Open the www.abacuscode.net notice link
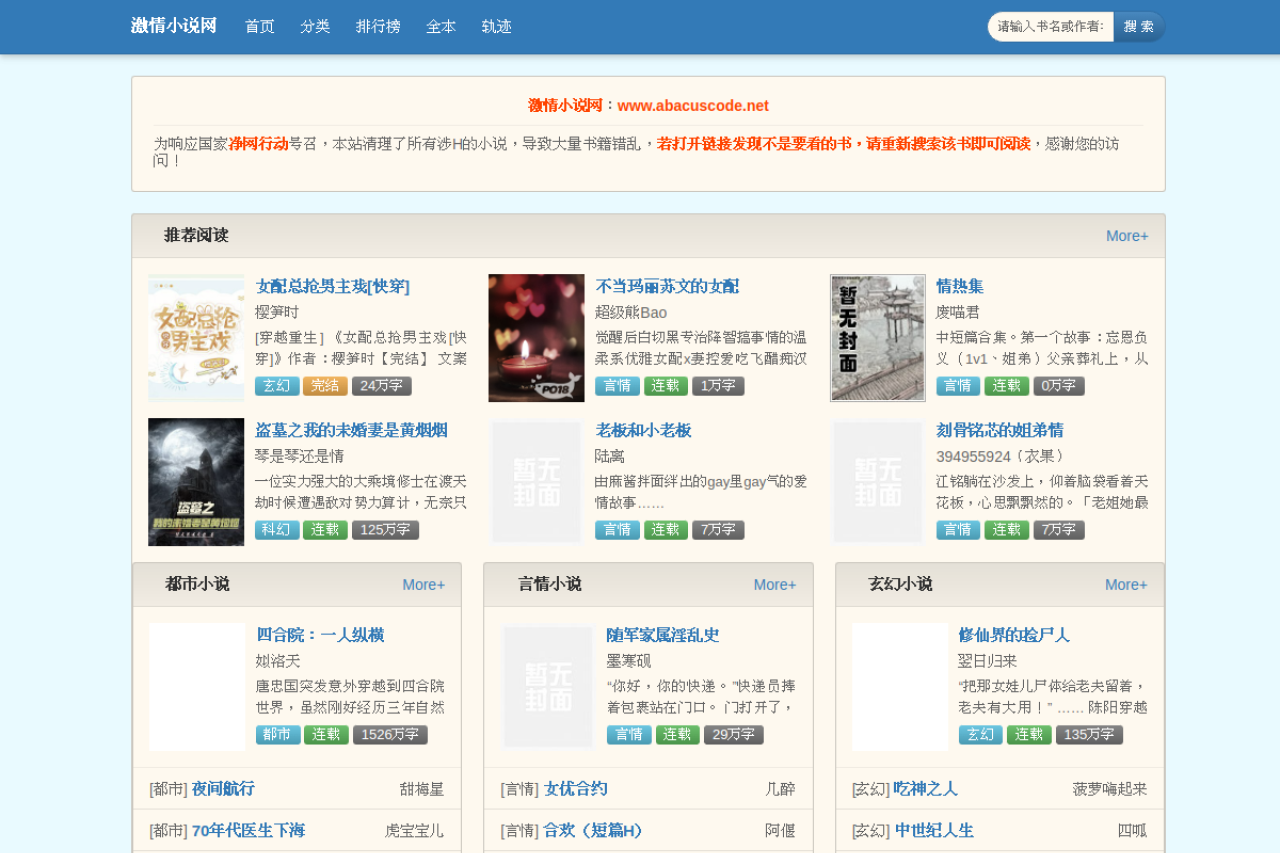This screenshot has width=1280, height=853. pyautogui.click(x=693, y=106)
